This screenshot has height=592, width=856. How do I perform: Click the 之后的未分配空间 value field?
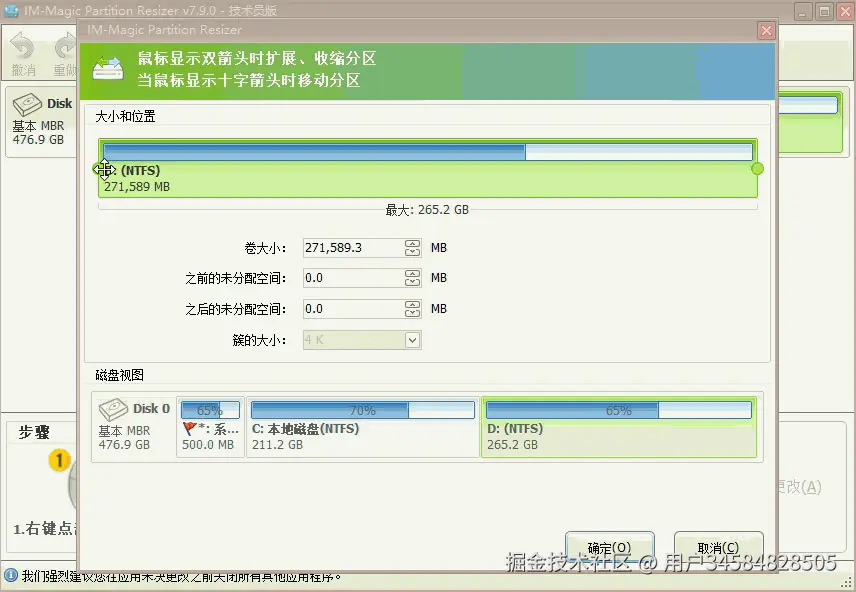tap(353, 309)
